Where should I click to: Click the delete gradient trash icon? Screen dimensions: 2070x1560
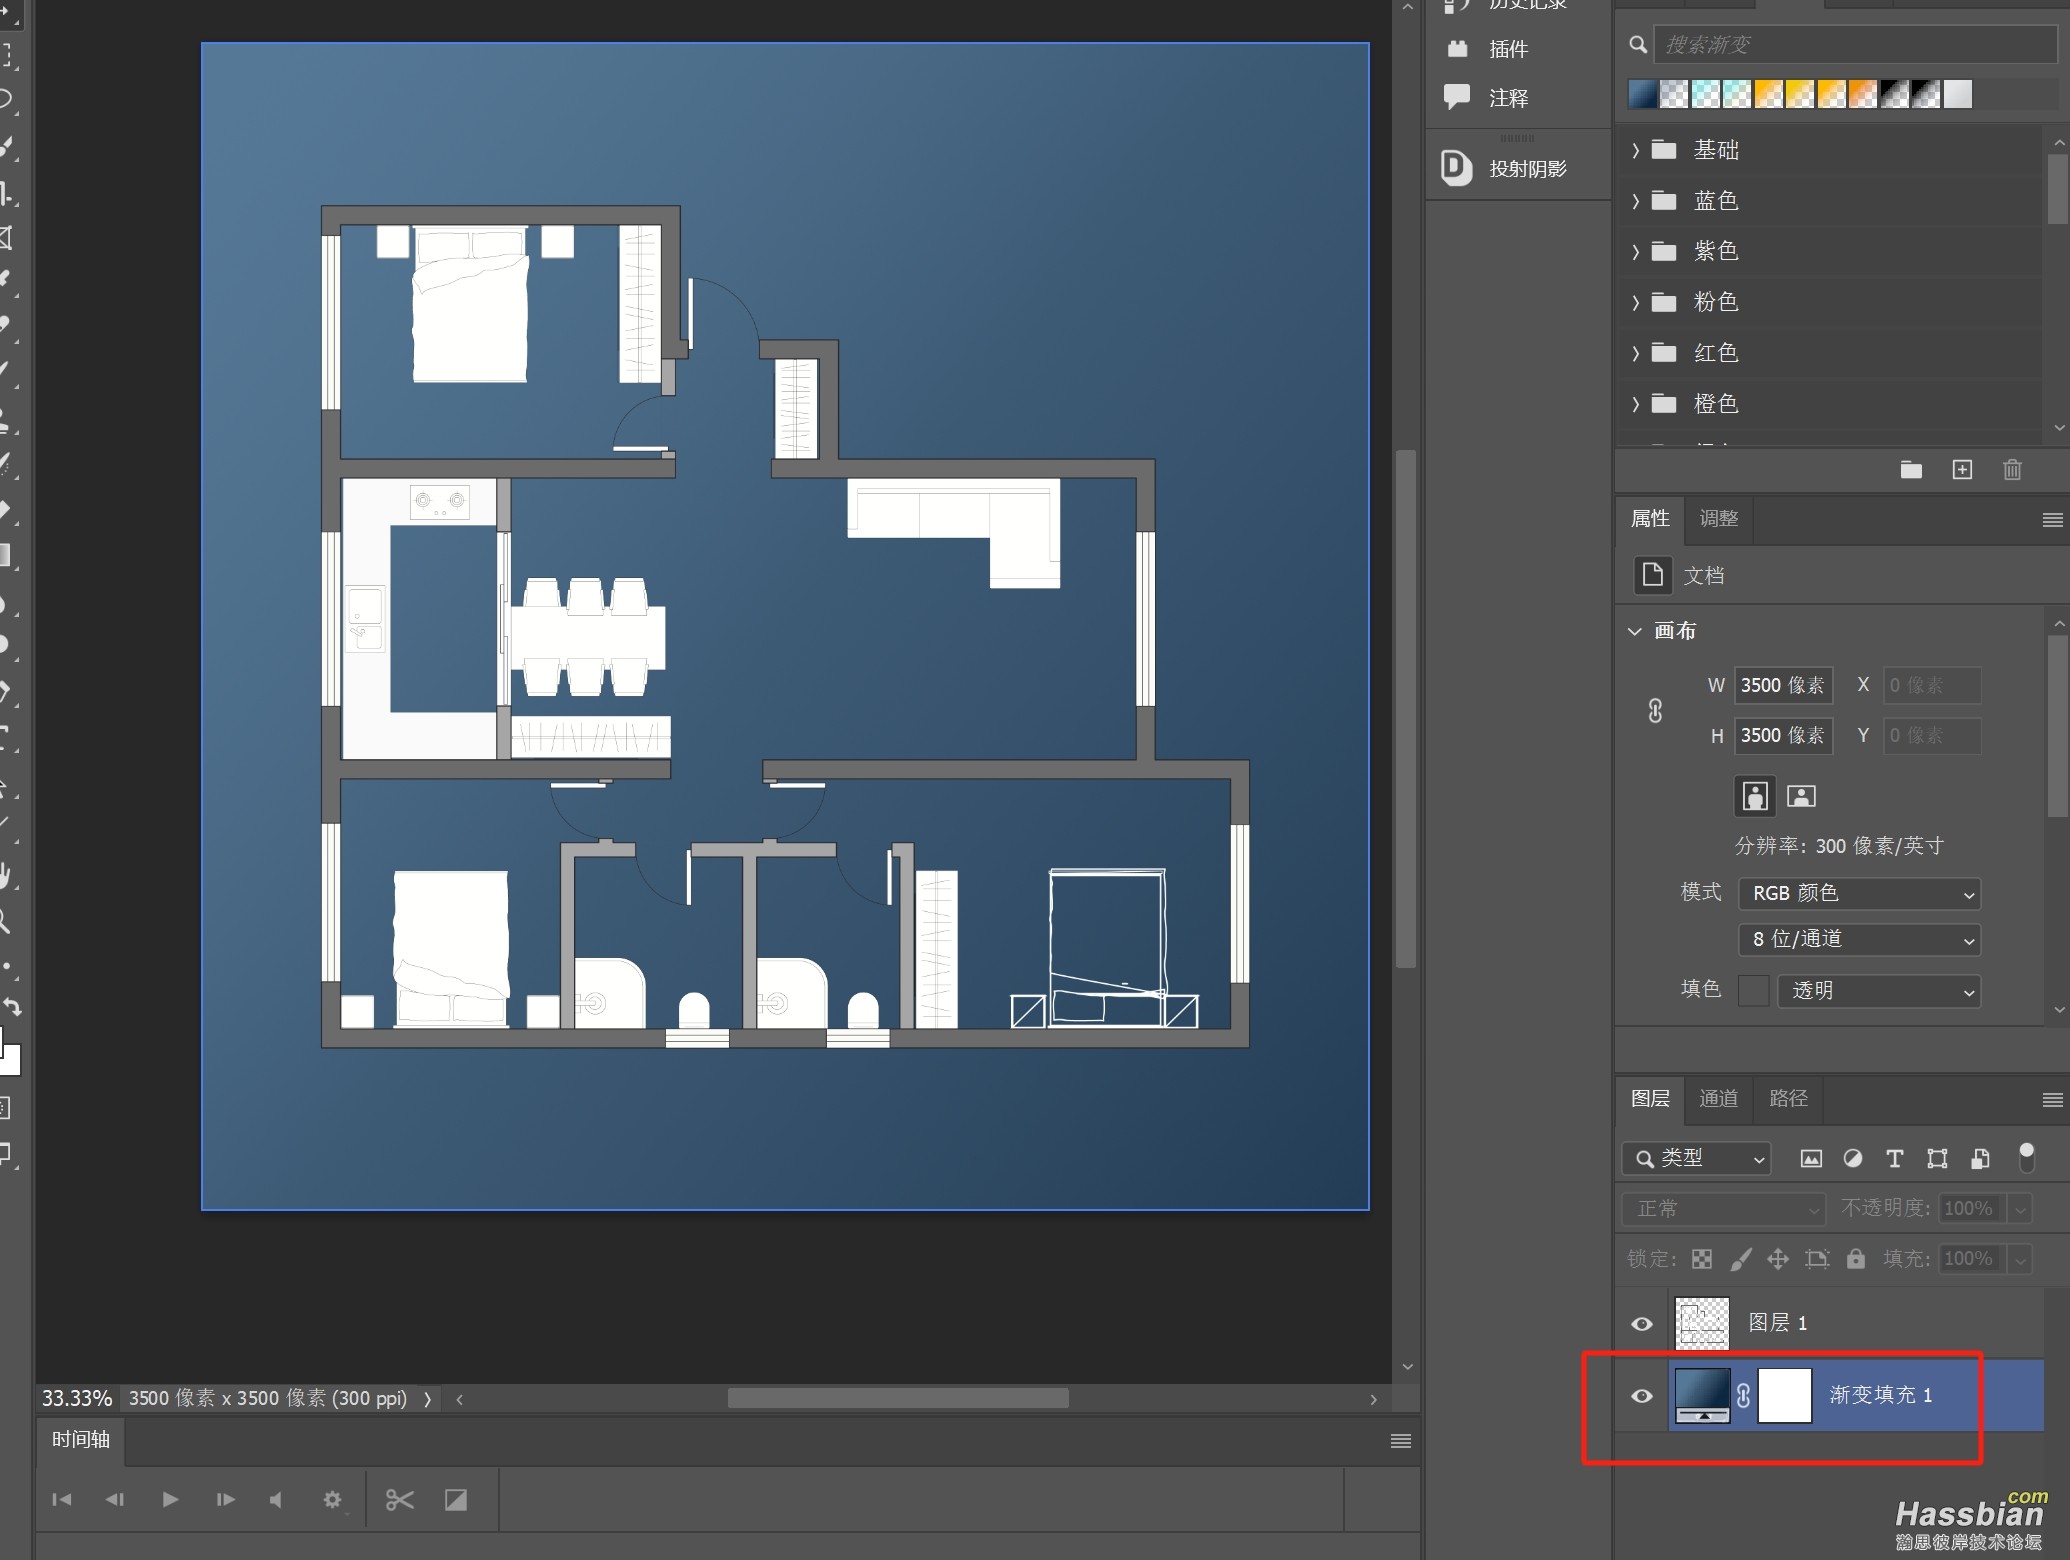pos(2012,470)
